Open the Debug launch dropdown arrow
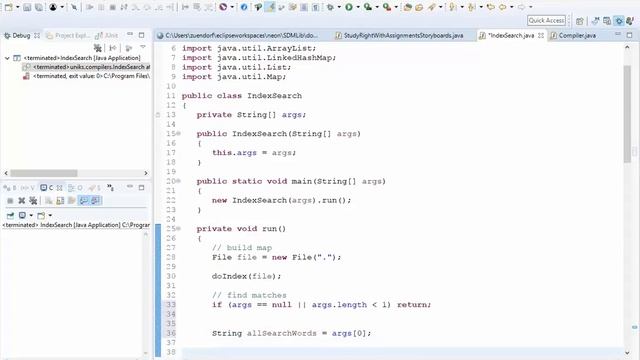The width and height of the screenshot is (640, 360). 339,7
